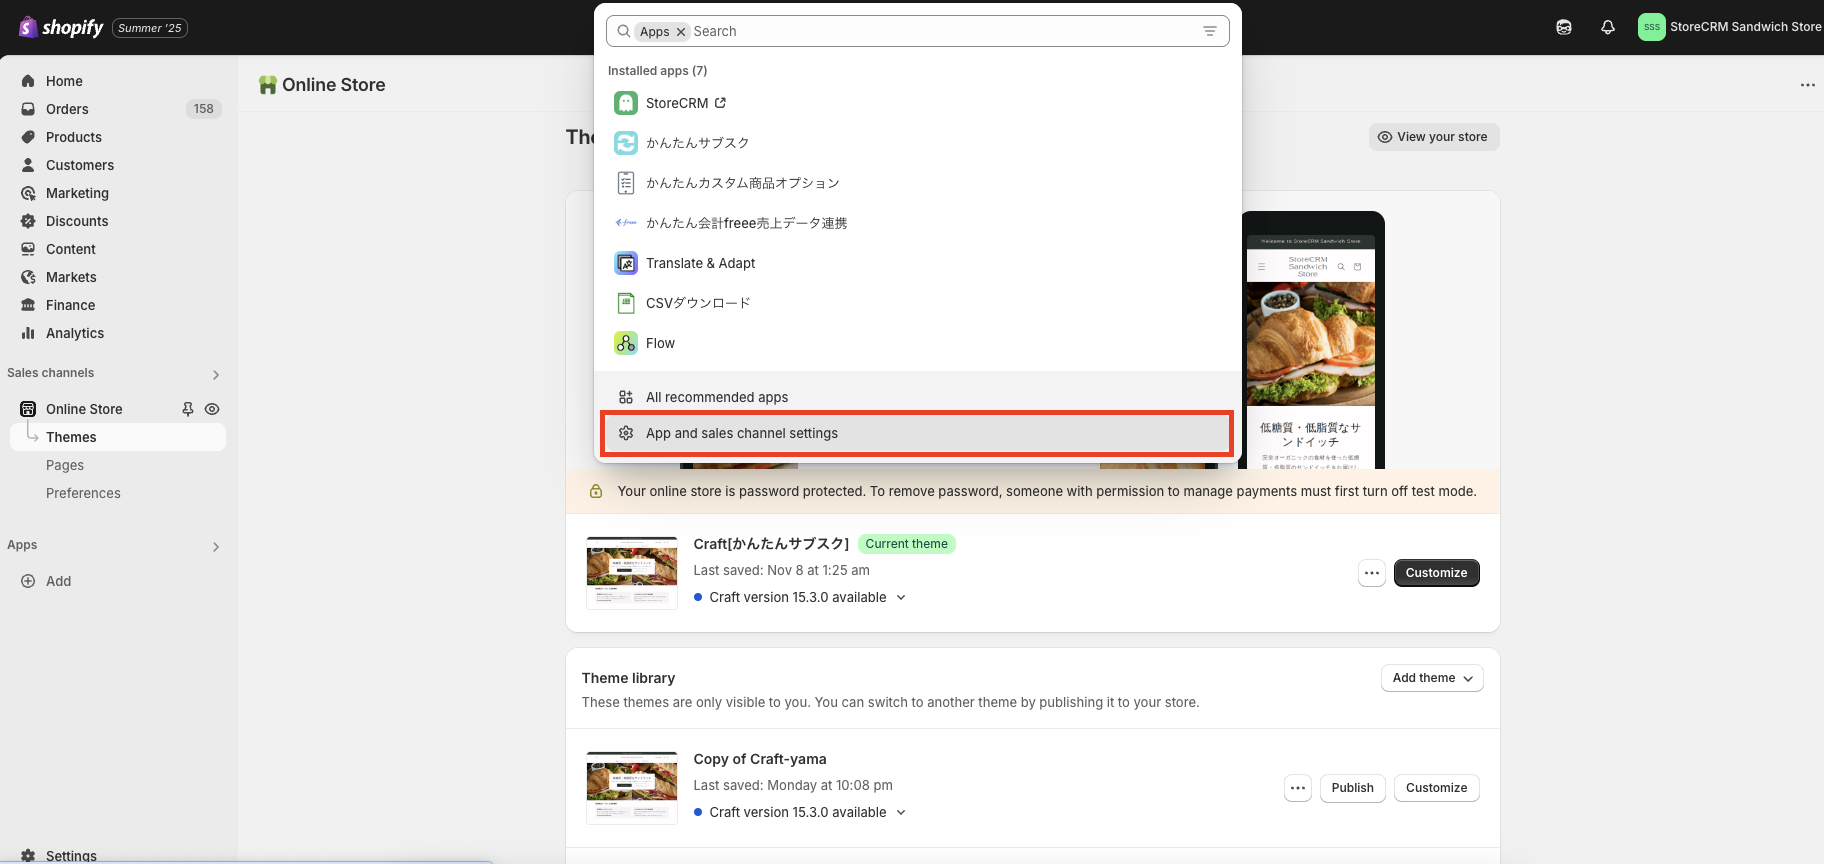Click the Current theme badge
The image size is (1824, 864).
(907, 544)
